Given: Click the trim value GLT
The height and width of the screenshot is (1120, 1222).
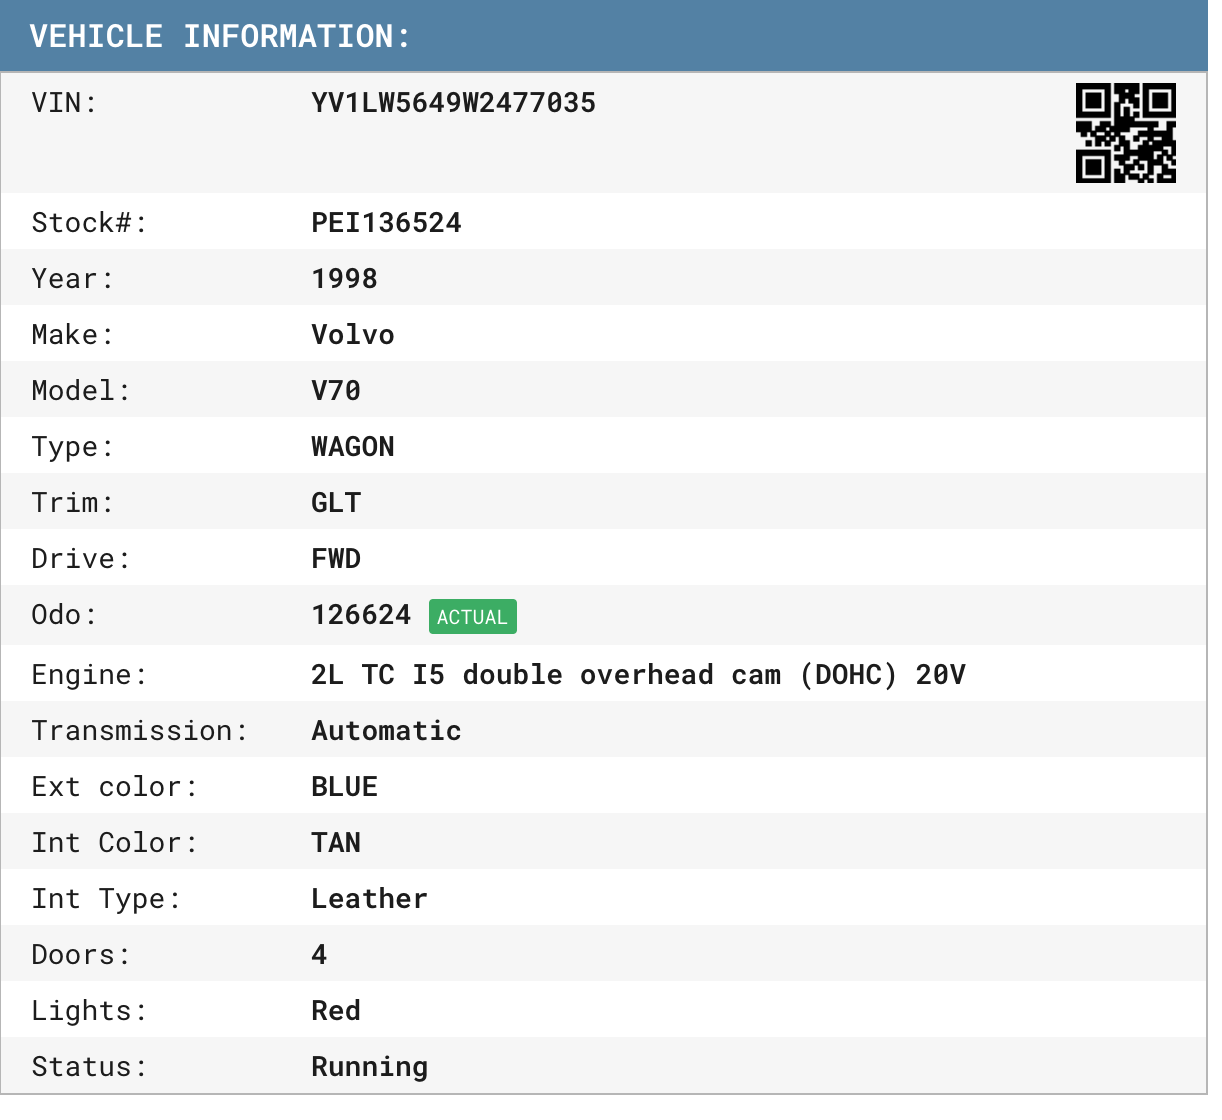Looking at the screenshot, I should click(x=336, y=503).
